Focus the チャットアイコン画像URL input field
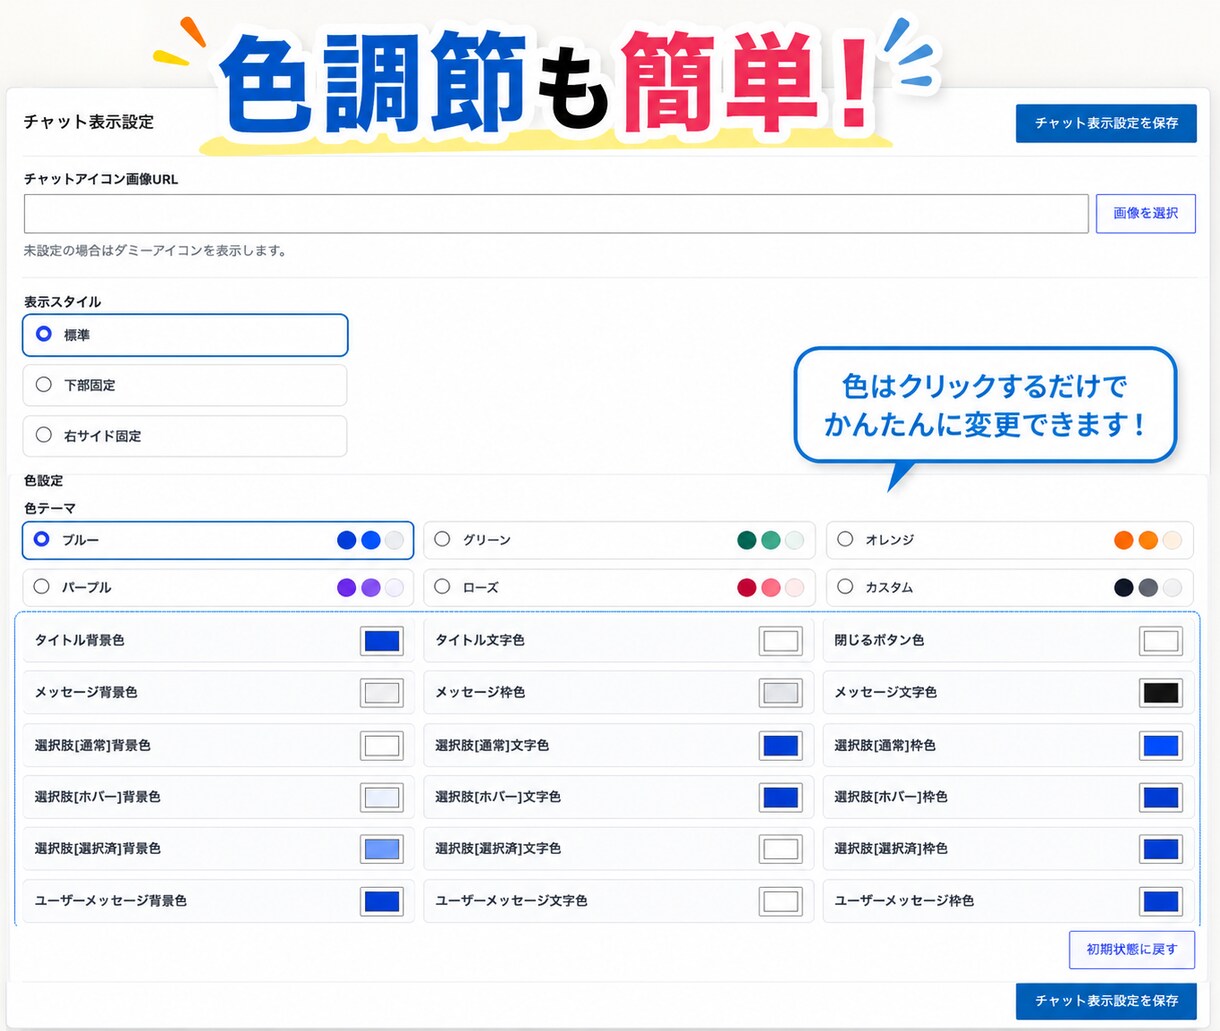Image resolution: width=1220 pixels, height=1031 pixels. (x=556, y=214)
